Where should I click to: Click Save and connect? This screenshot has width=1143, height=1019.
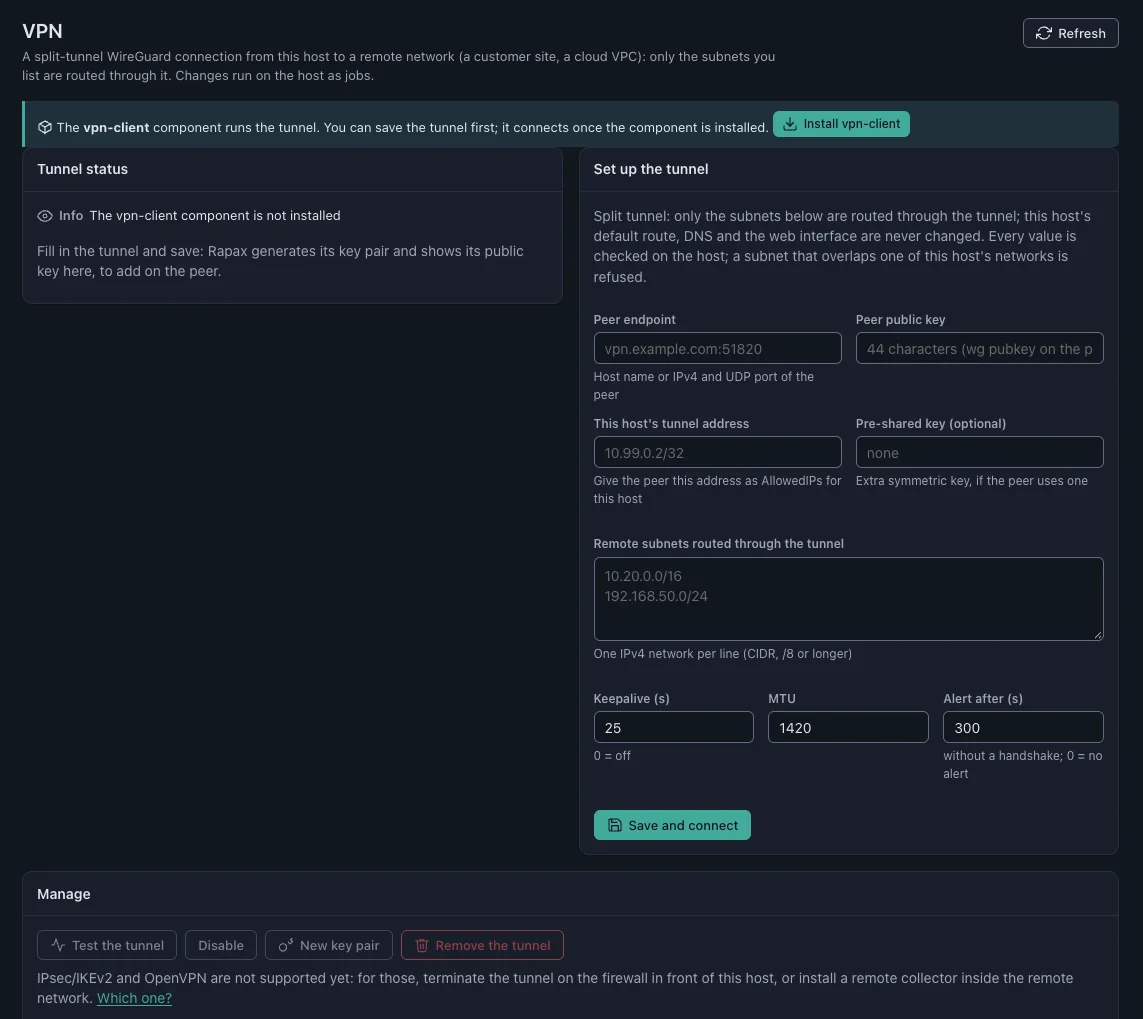click(671, 825)
